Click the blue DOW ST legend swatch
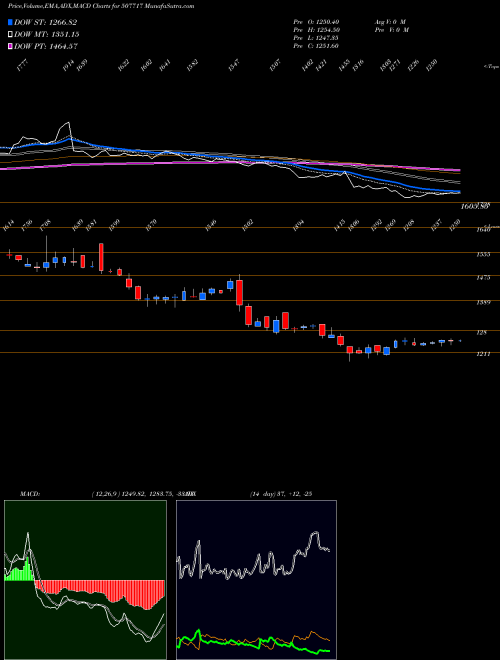The image size is (500, 660). coord(10,22)
